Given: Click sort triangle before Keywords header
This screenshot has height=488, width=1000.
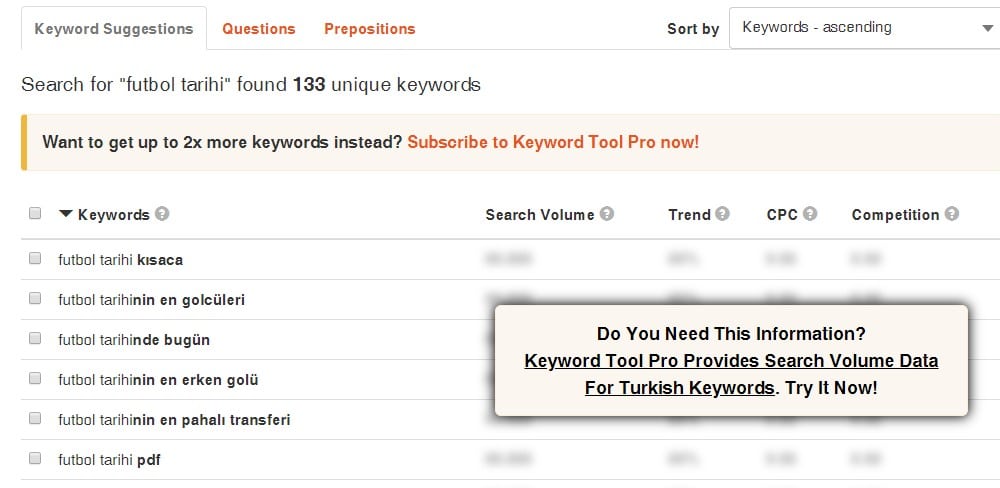Looking at the screenshot, I should (x=66, y=214).
